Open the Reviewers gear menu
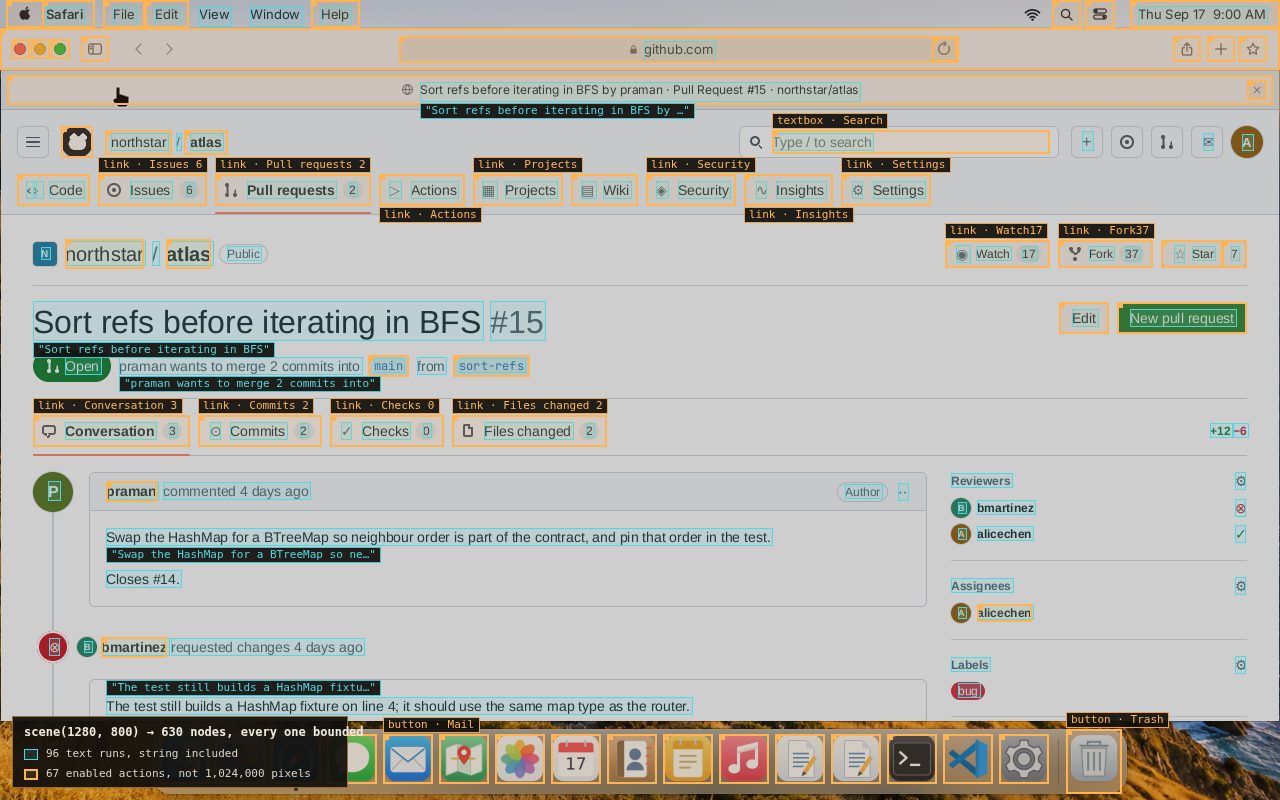The height and width of the screenshot is (800, 1280). [1240, 481]
